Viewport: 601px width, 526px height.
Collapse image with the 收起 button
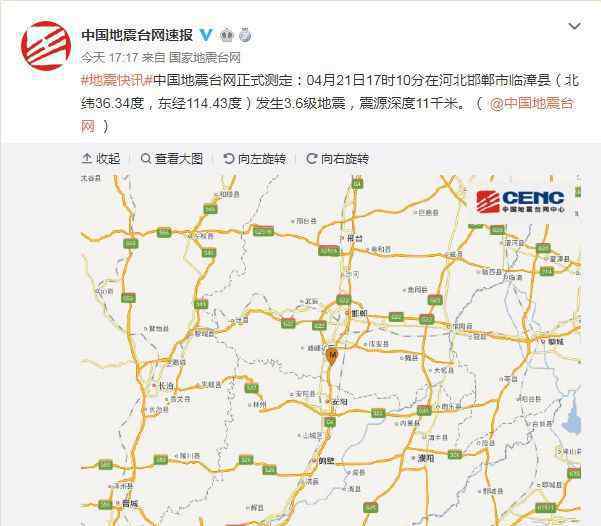[x=101, y=159]
